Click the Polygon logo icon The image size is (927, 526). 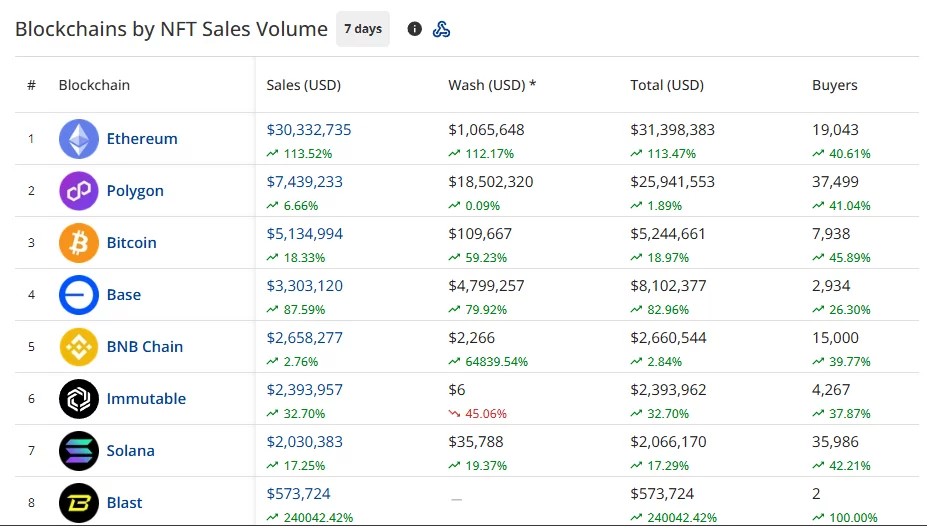[79, 191]
